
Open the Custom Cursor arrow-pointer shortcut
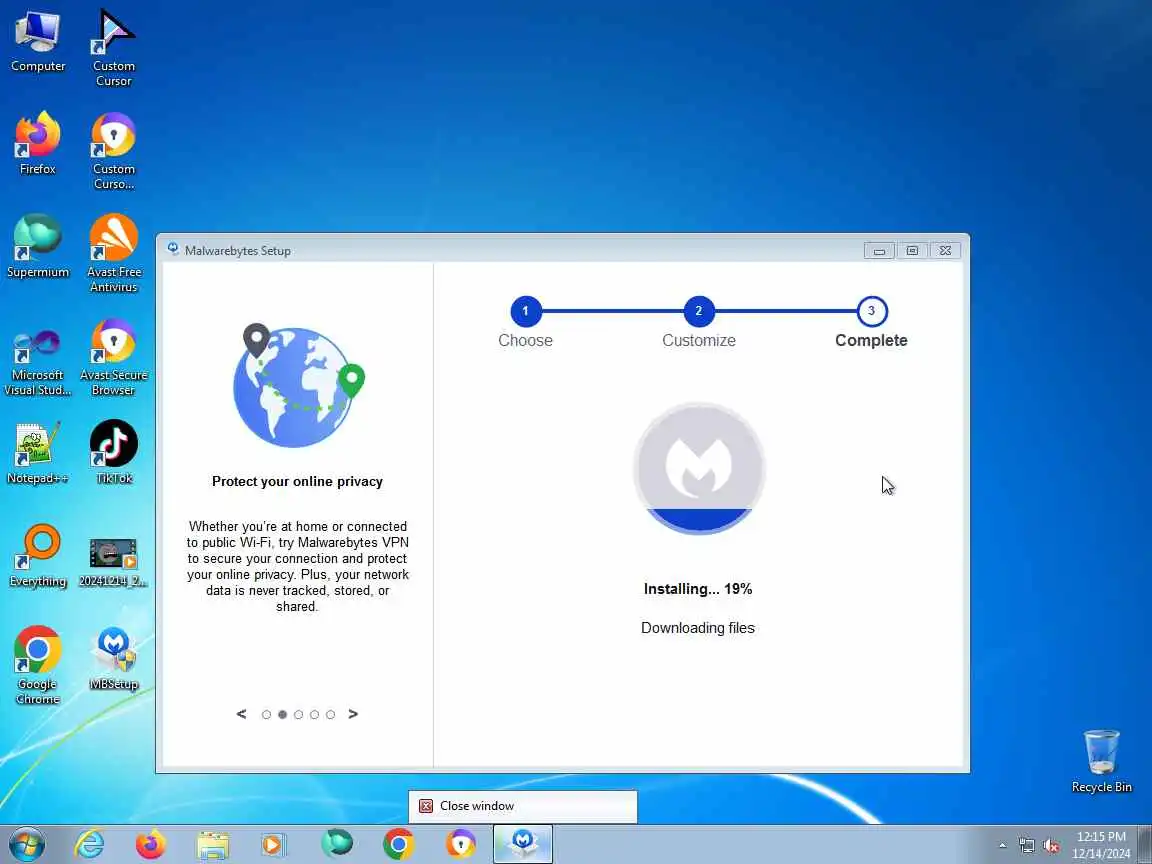pyautogui.click(x=113, y=48)
